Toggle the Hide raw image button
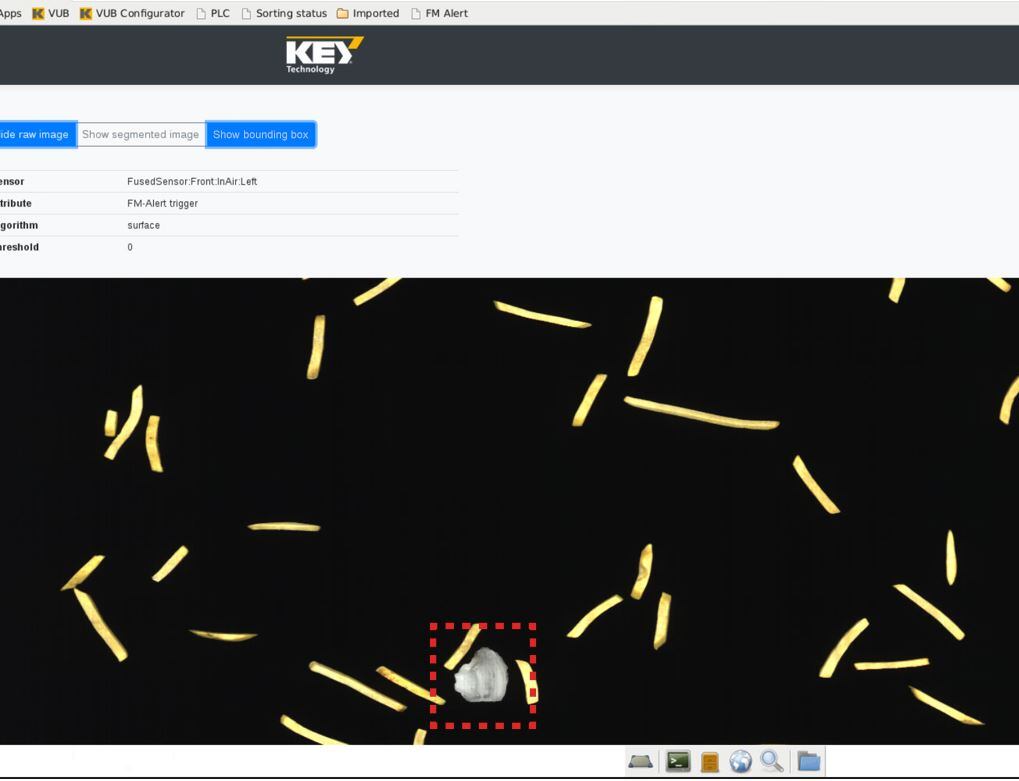The height and width of the screenshot is (781, 1019). pyautogui.click(x=35, y=135)
